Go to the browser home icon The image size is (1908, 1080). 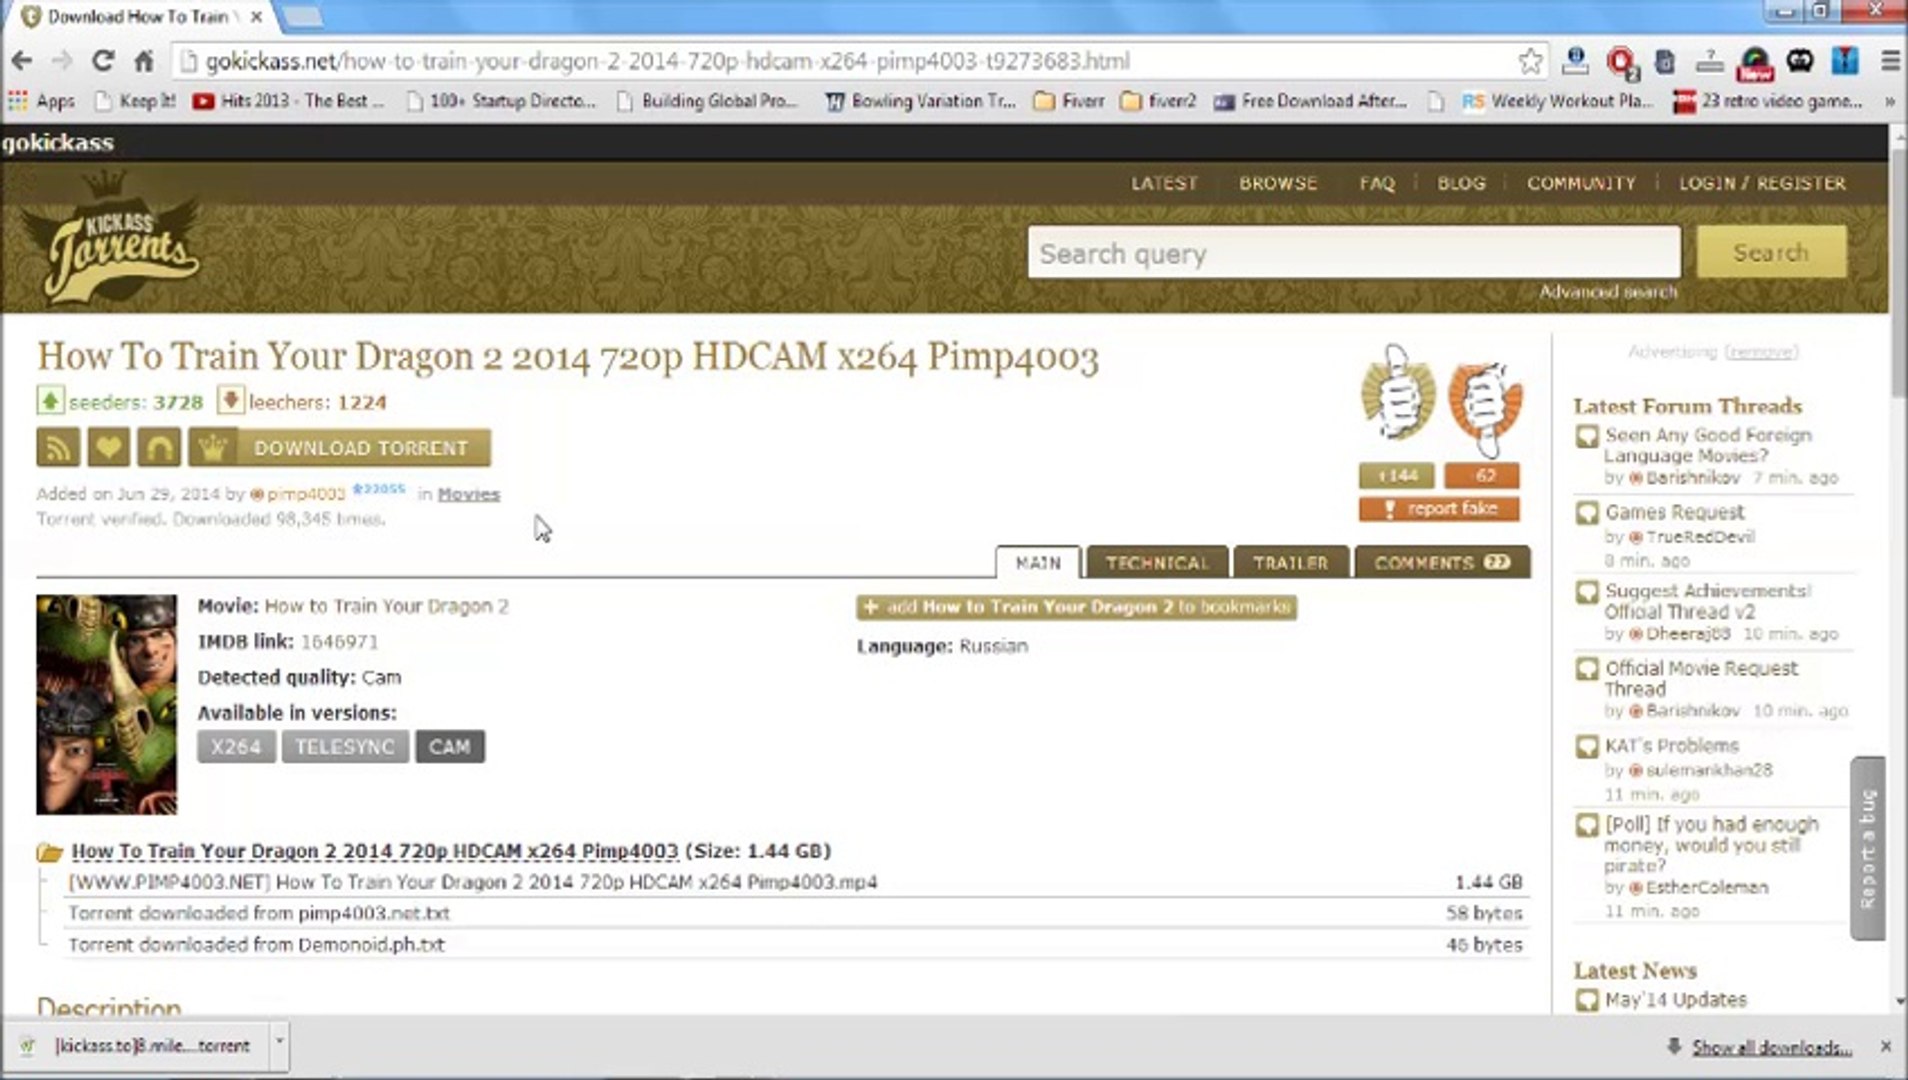point(144,61)
